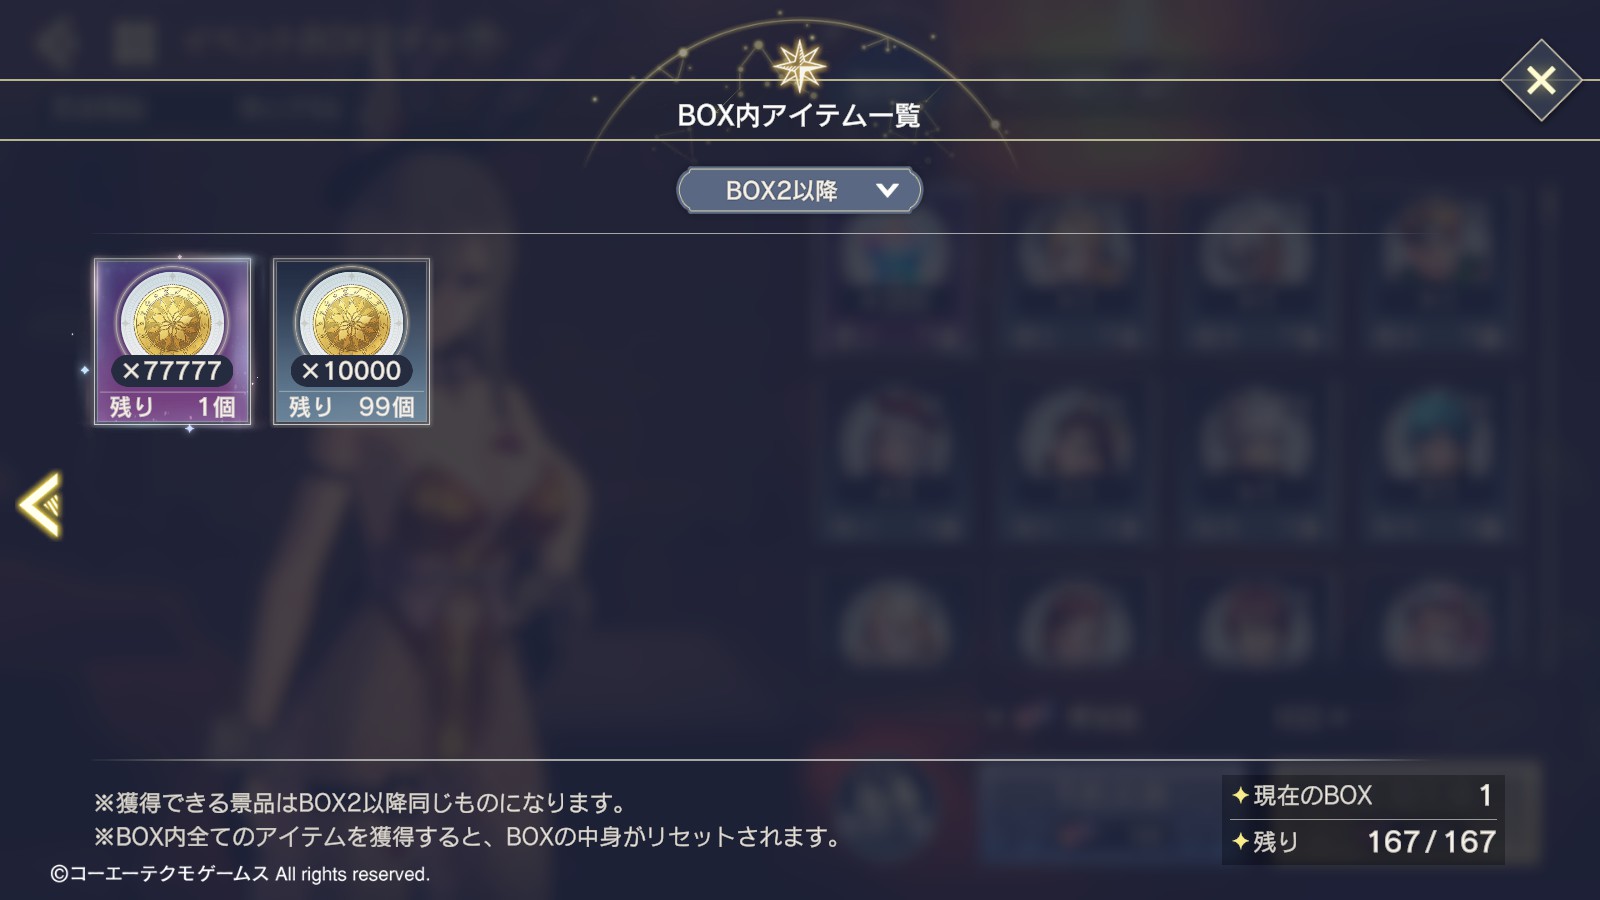This screenshot has height=900, width=1600.
Task: Select the 167/167 remaining counter
Action: (x=1431, y=842)
